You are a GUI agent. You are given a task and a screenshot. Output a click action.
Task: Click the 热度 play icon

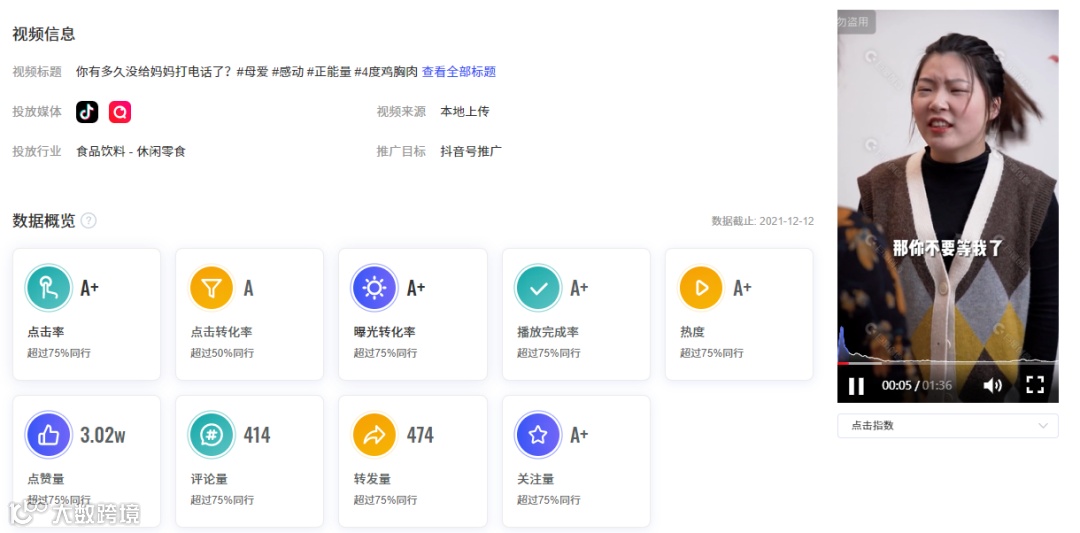pos(700,288)
